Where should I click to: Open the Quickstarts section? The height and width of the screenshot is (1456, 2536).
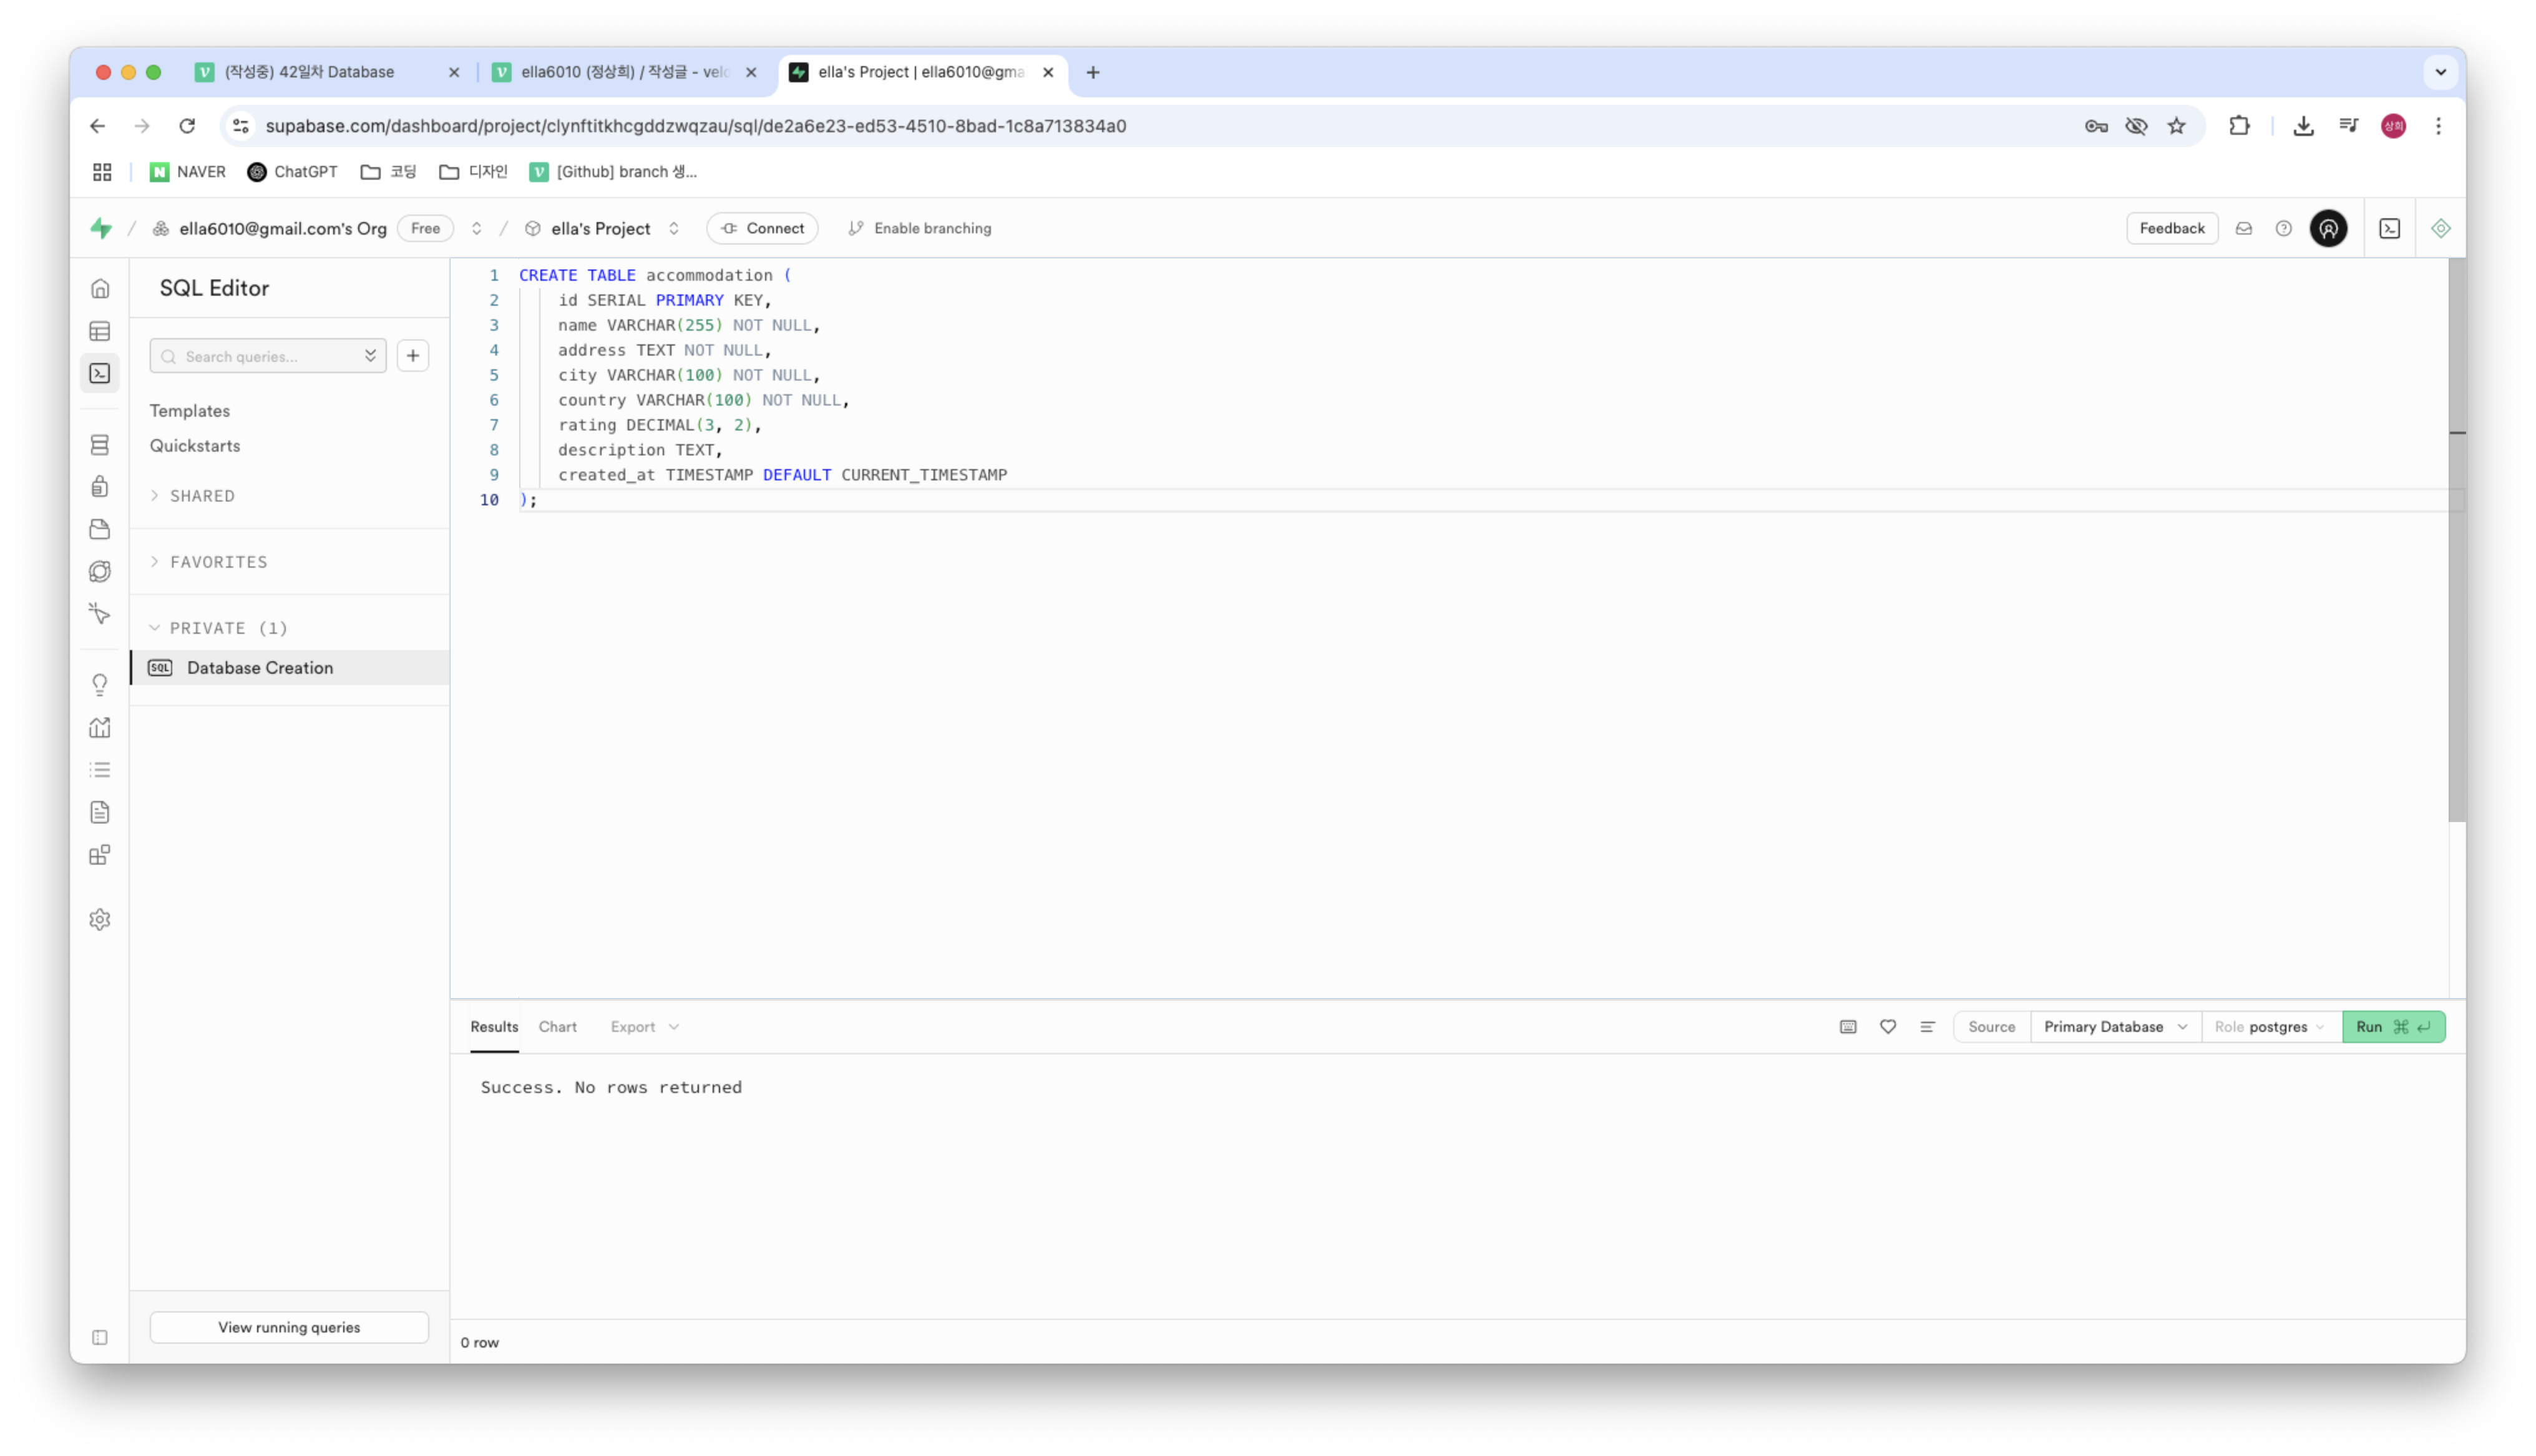[195, 446]
